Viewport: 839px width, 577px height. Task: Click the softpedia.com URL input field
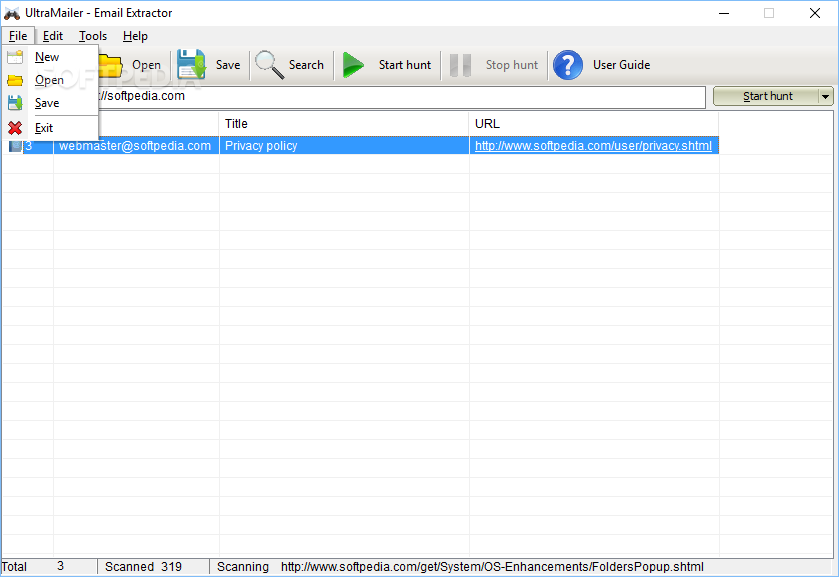coord(401,96)
